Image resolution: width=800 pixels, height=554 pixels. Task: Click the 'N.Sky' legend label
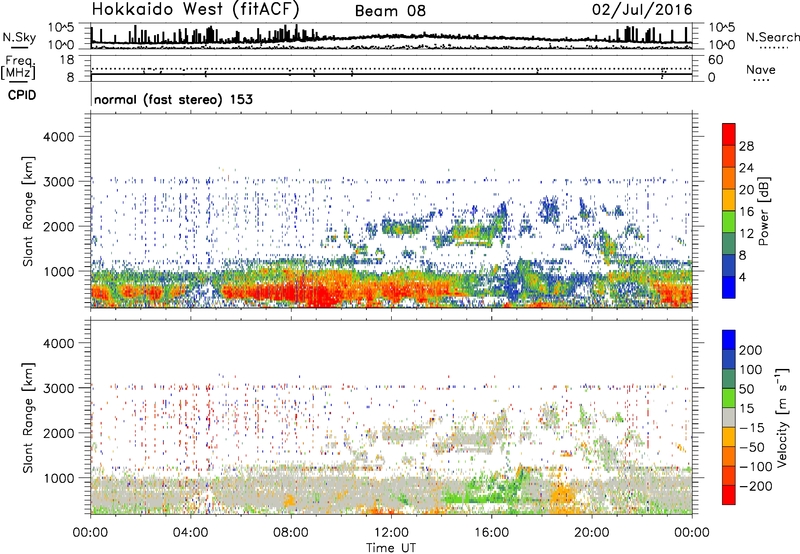[19, 37]
